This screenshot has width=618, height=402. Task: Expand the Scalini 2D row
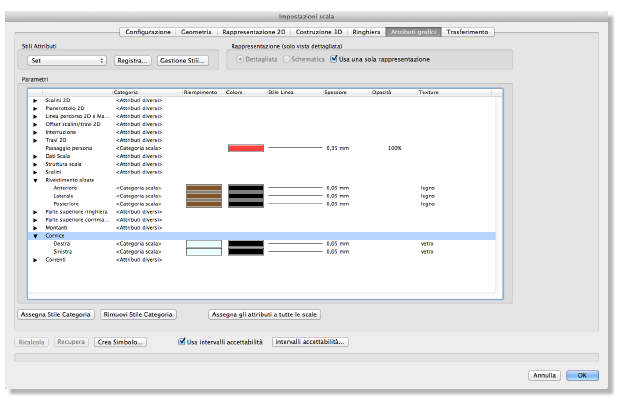click(x=35, y=100)
